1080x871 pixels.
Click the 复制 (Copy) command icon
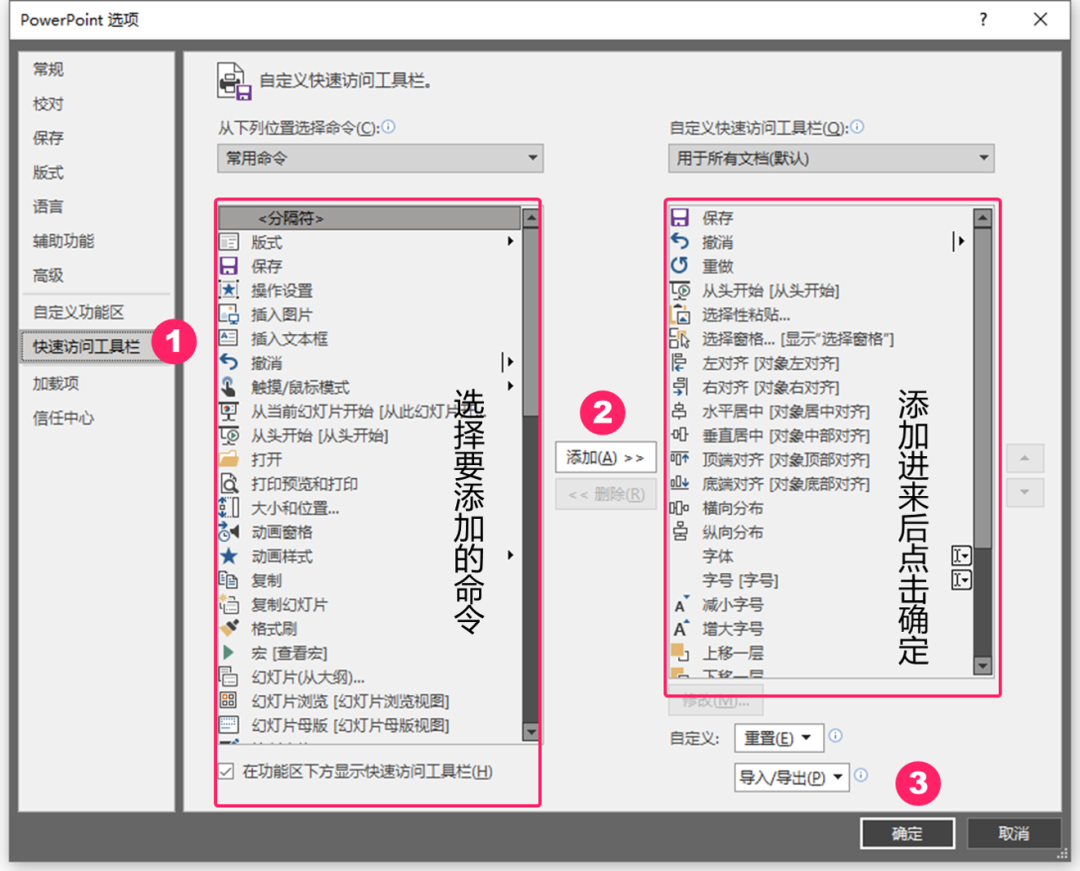[228, 578]
